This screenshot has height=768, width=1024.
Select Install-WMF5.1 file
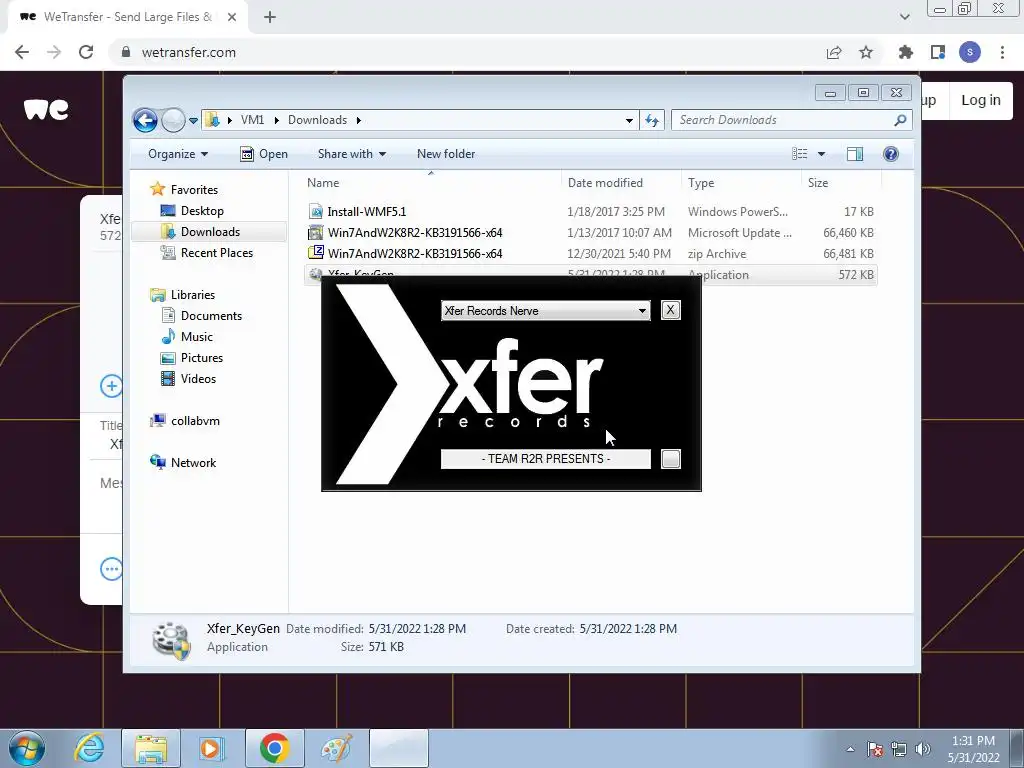pos(590,212)
